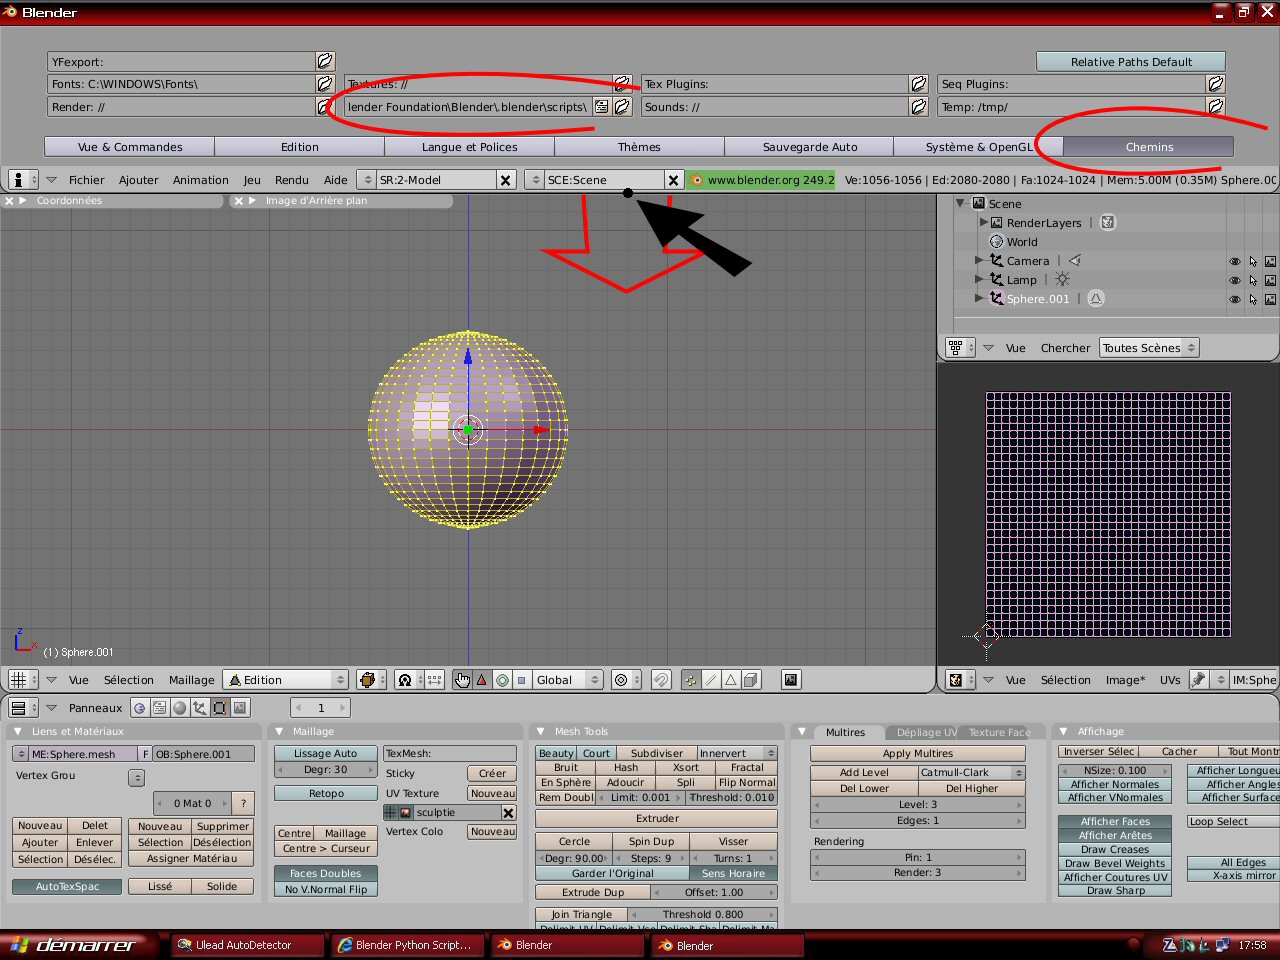Toggle Sphere.001 visibility eye in outliner
Screen dimensions: 1280x960
(x=1235, y=299)
